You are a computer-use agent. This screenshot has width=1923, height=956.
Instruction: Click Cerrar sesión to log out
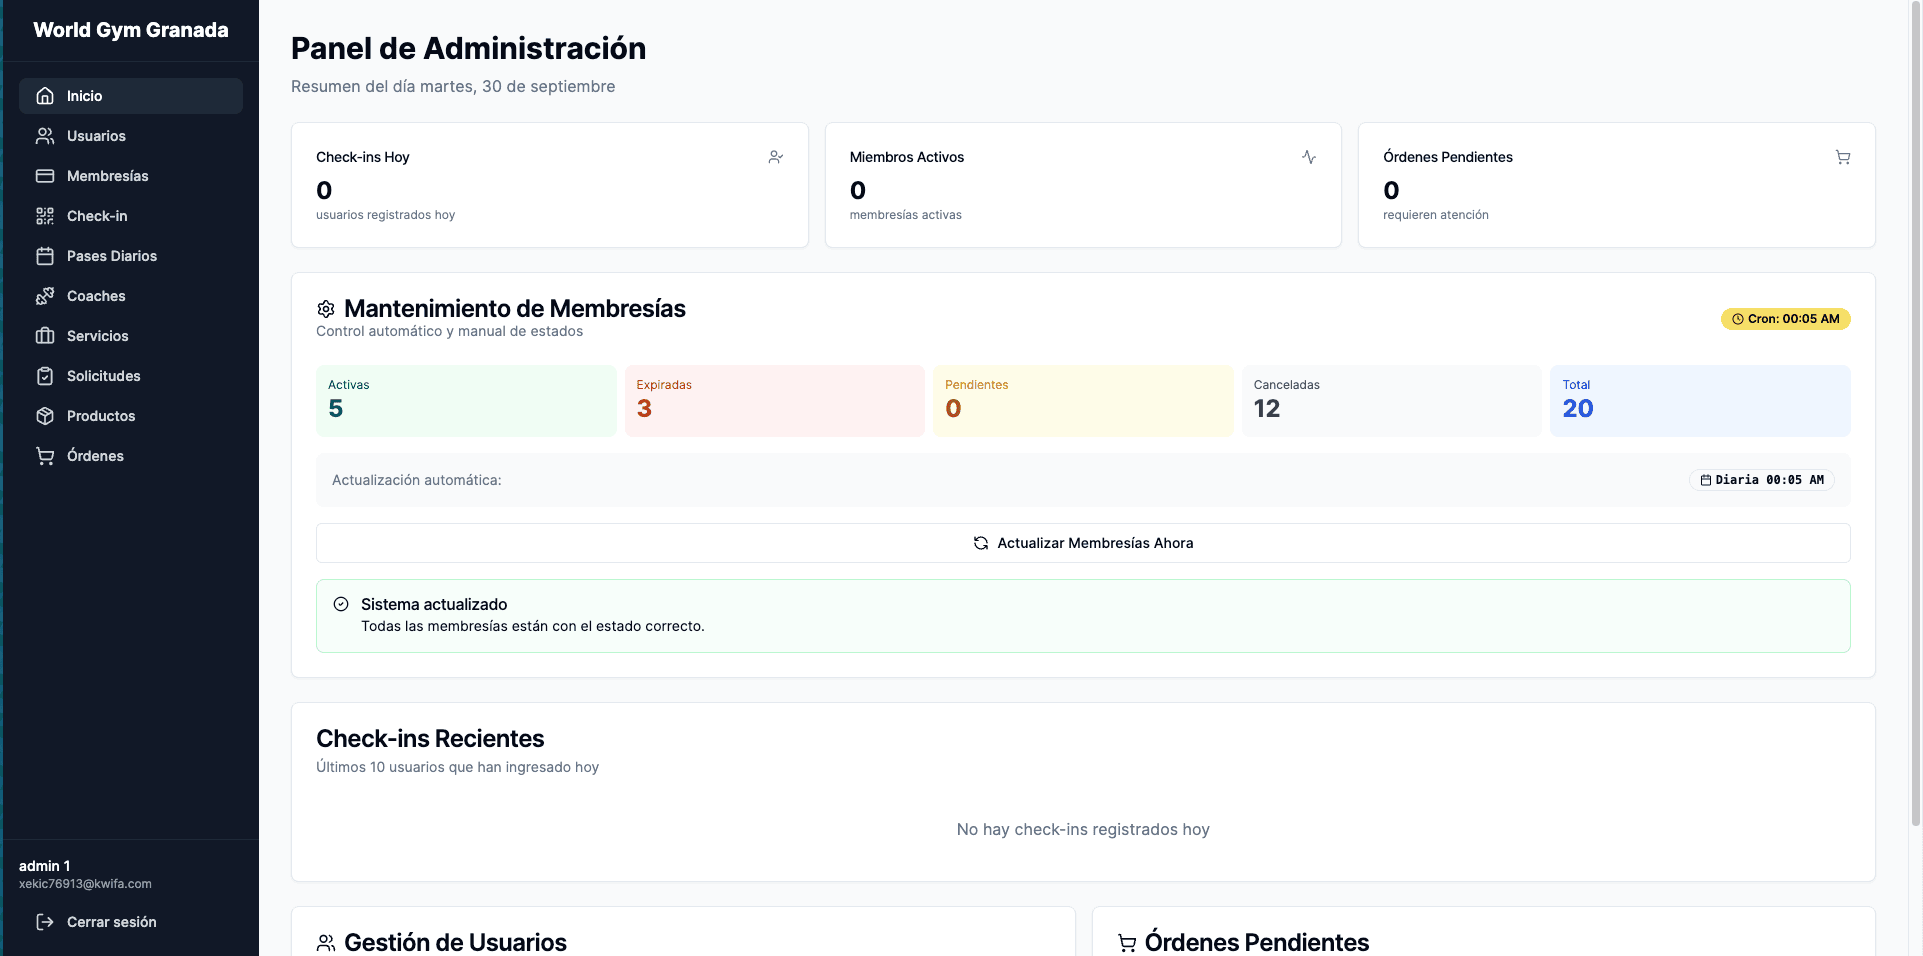111,922
